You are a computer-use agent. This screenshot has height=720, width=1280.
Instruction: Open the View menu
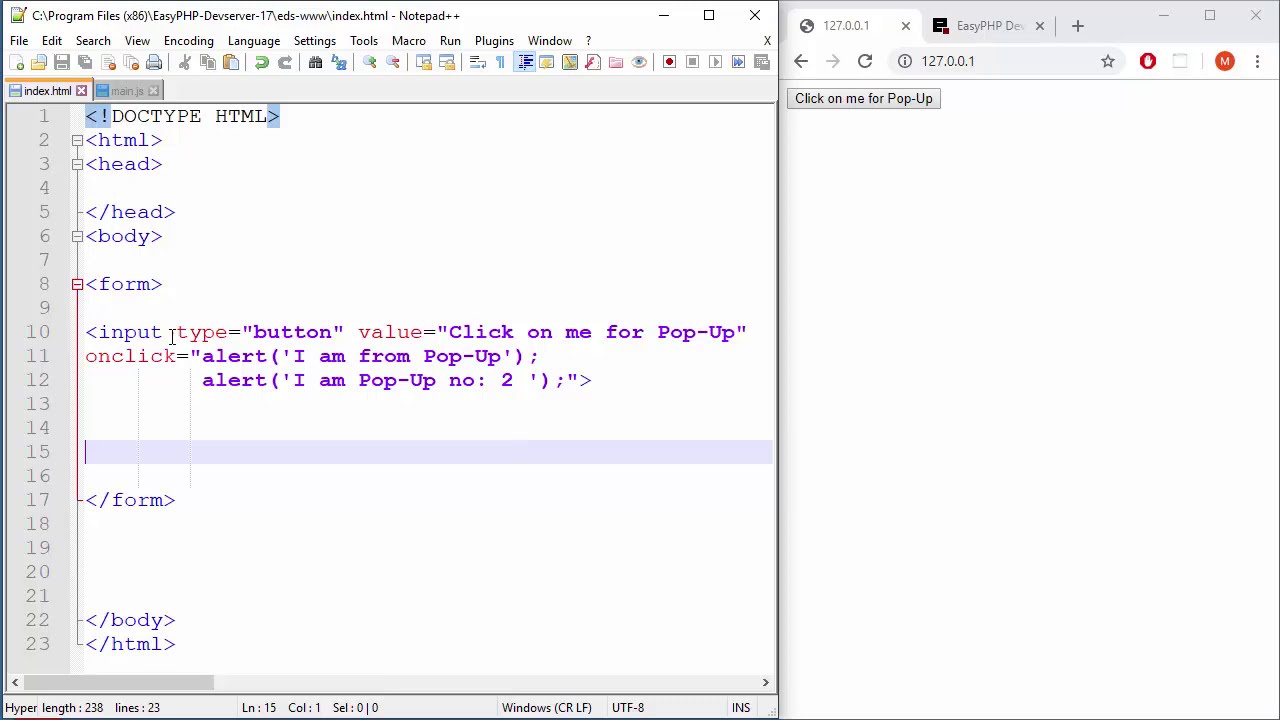point(137,41)
